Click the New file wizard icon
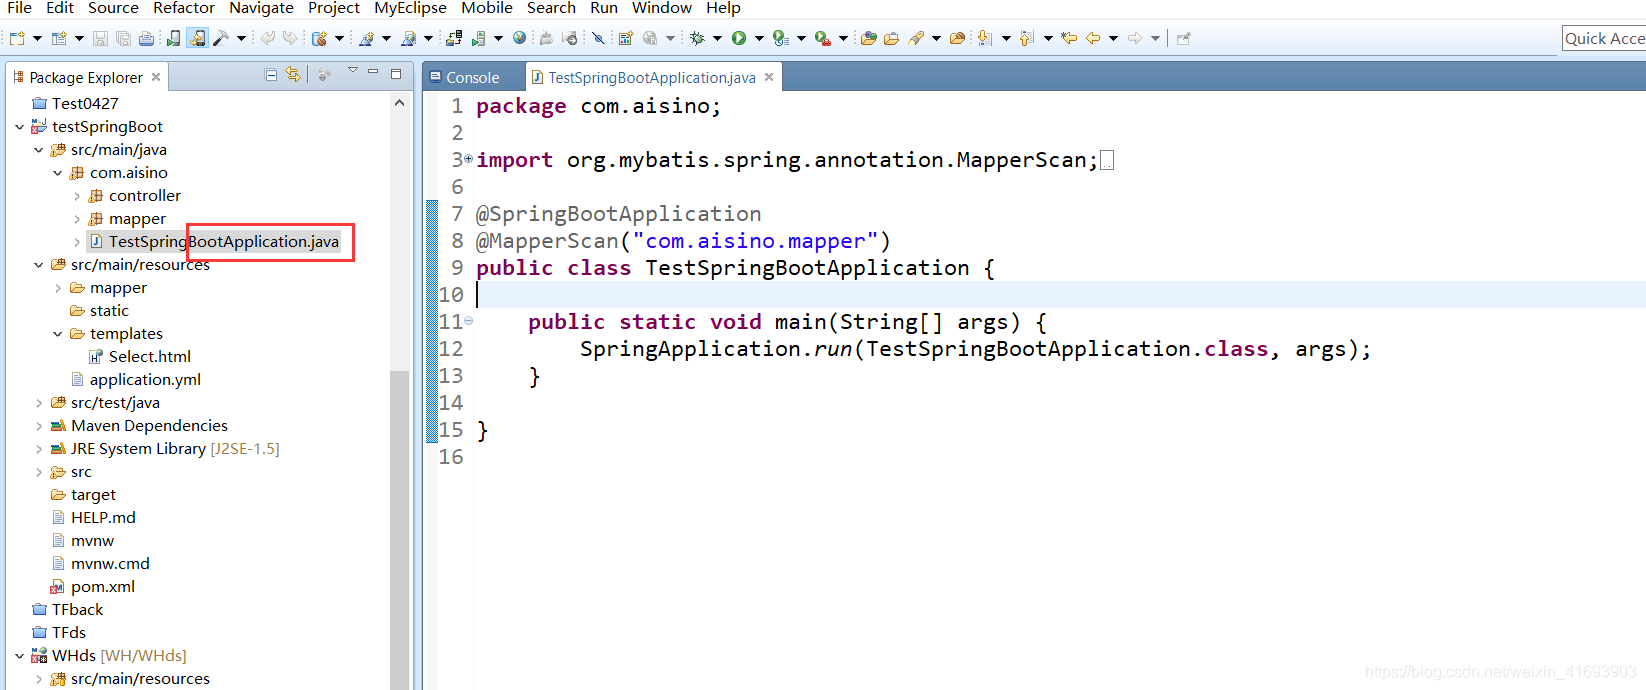This screenshot has height=690, width=1646. (17, 38)
